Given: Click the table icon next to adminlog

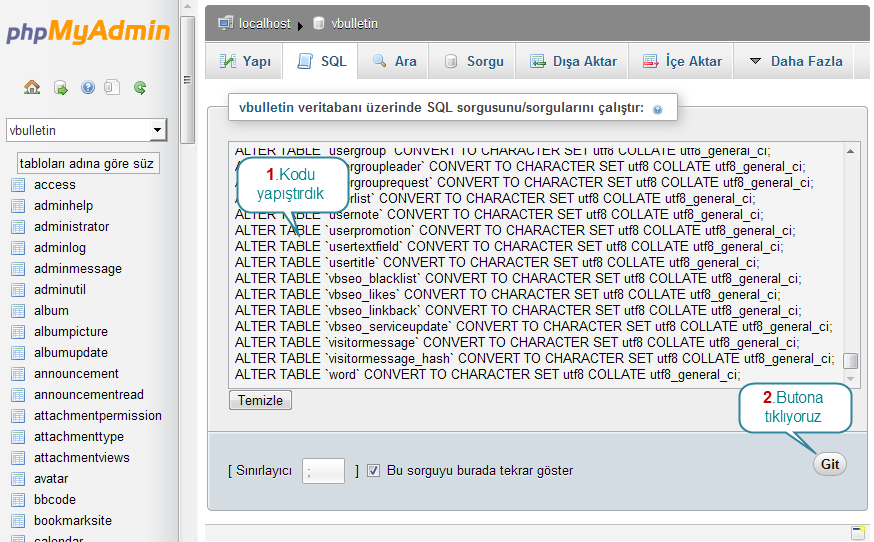Looking at the screenshot, I should (18, 248).
